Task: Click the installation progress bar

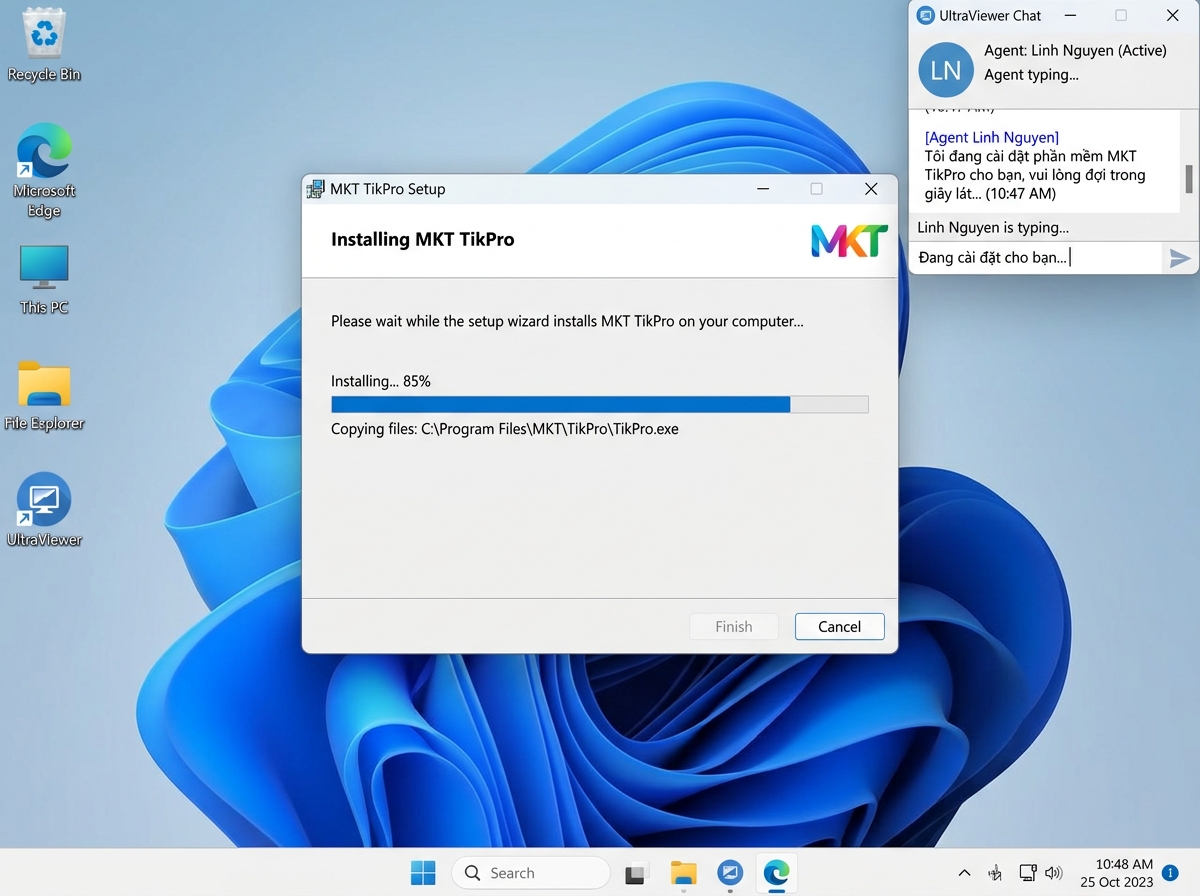Action: pyautogui.click(x=600, y=405)
